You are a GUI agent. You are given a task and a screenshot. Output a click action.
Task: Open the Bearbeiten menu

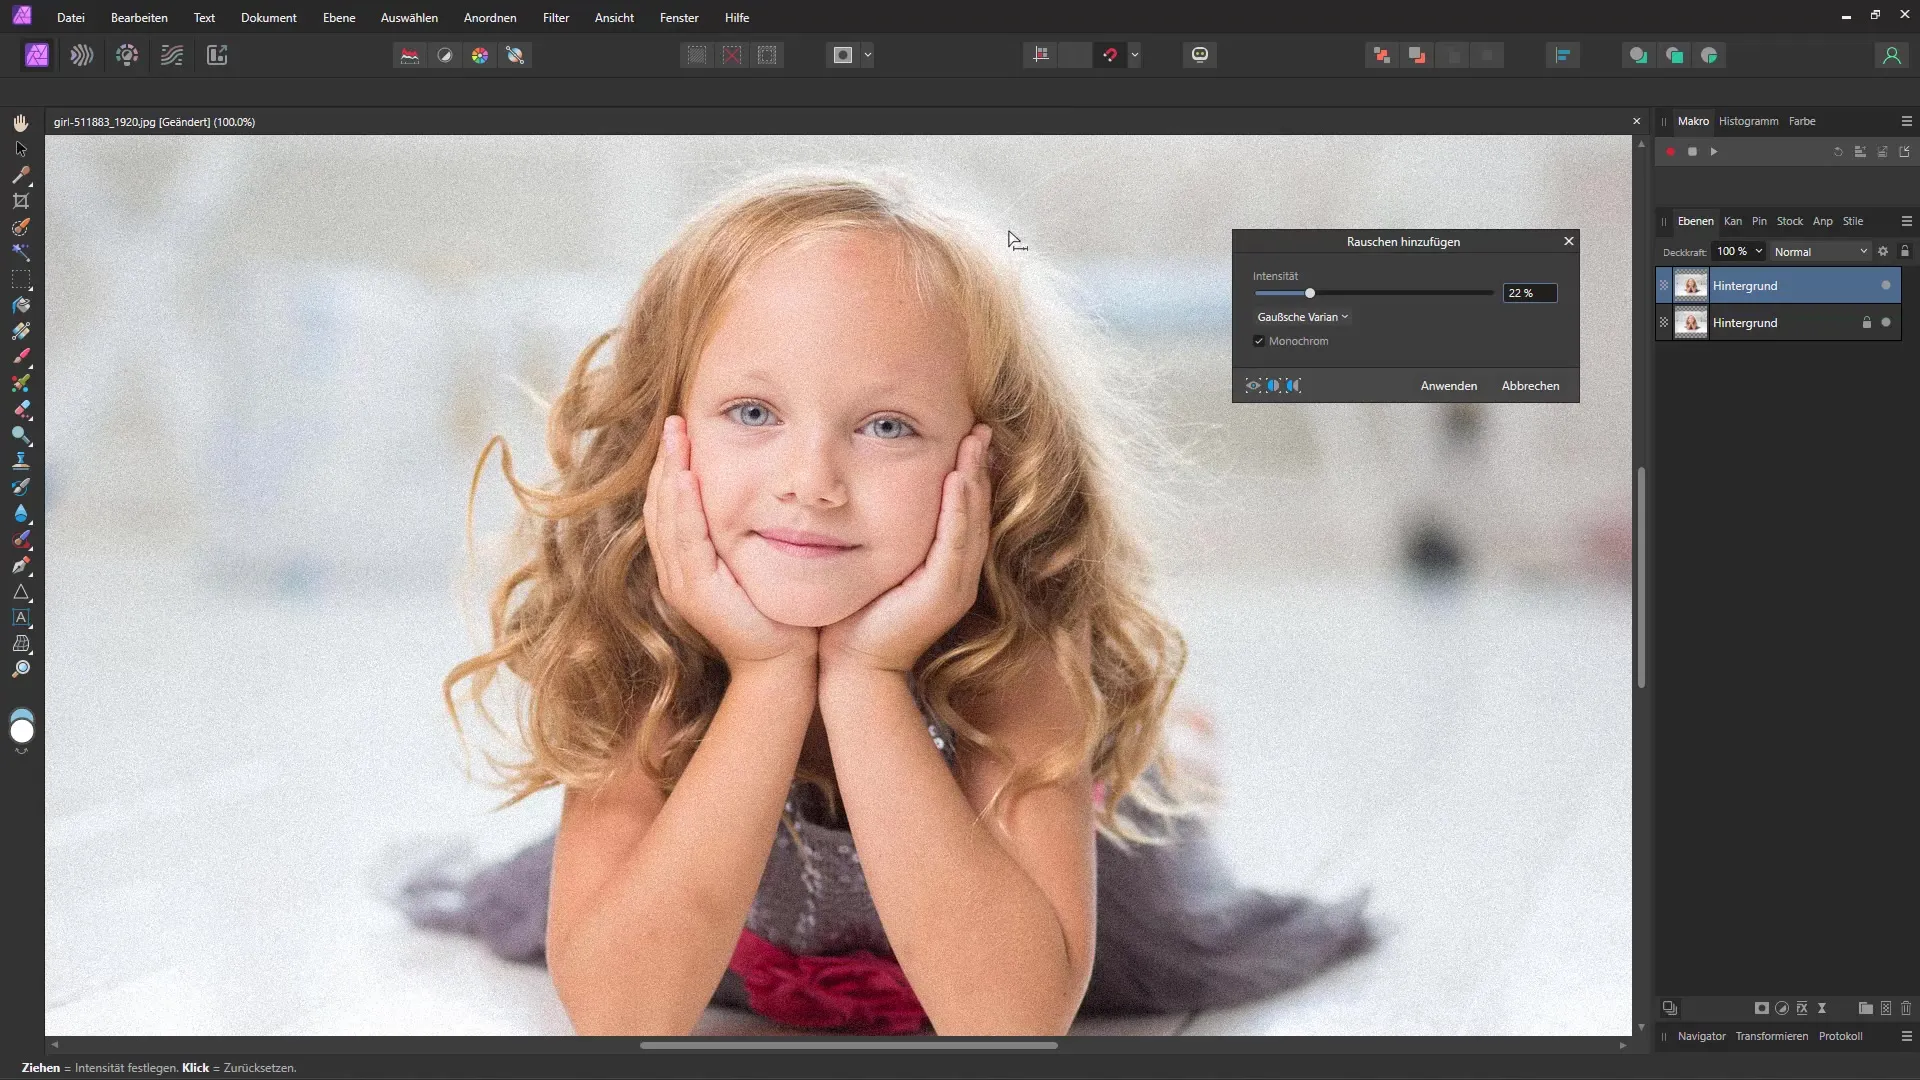pyautogui.click(x=139, y=18)
